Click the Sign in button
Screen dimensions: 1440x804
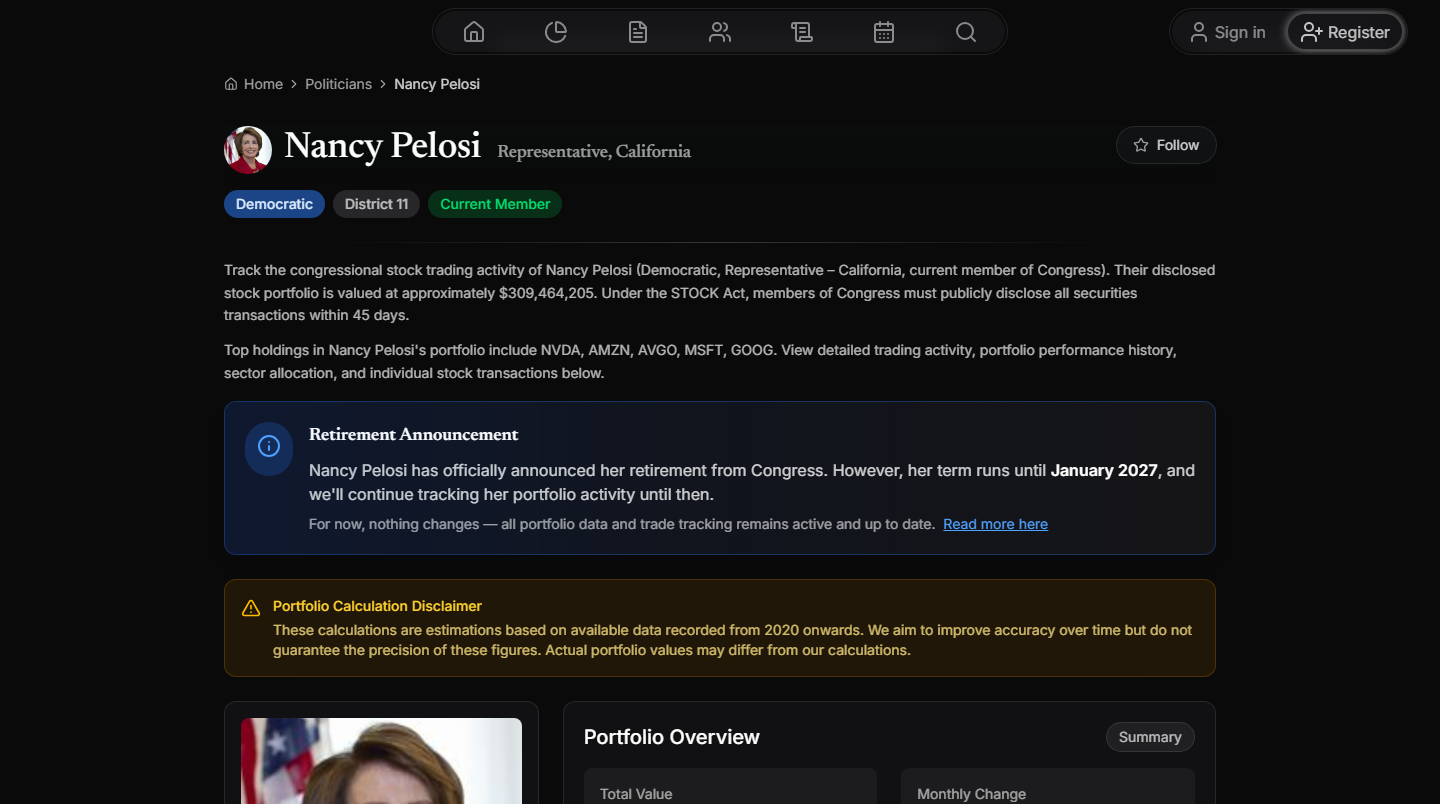(1228, 32)
